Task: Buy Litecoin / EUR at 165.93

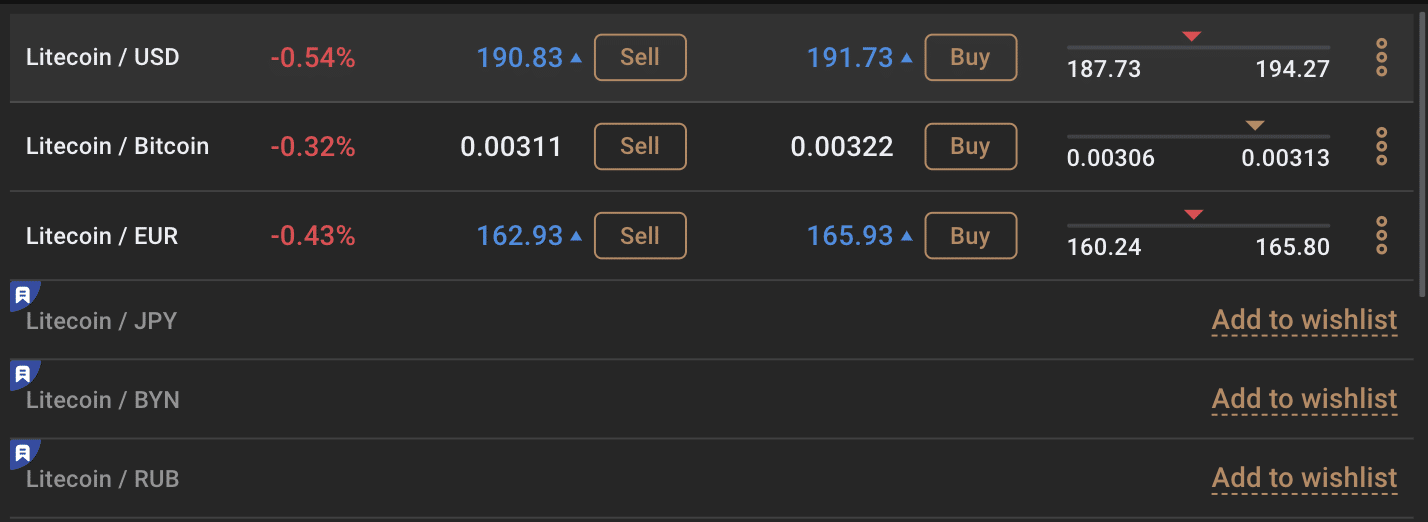Action: (970, 236)
